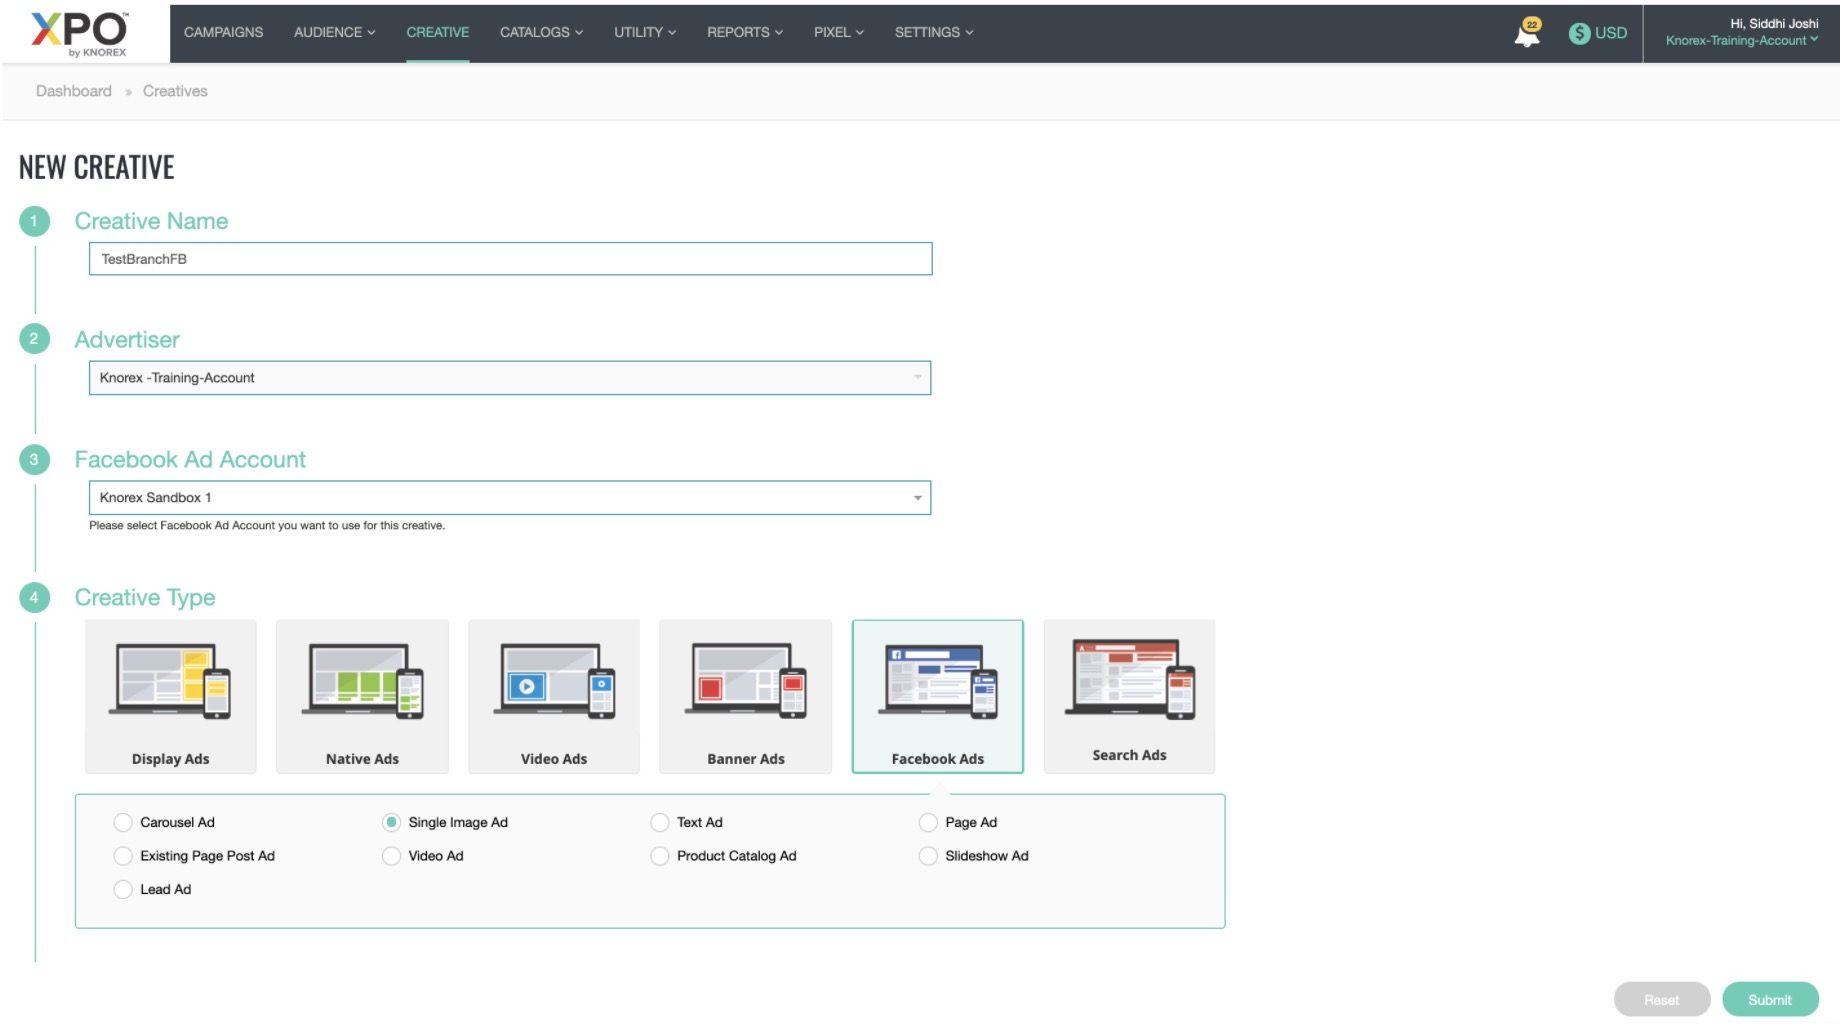Select the Video Ads creative type
The width and height of the screenshot is (1840, 1032).
(x=554, y=696)
